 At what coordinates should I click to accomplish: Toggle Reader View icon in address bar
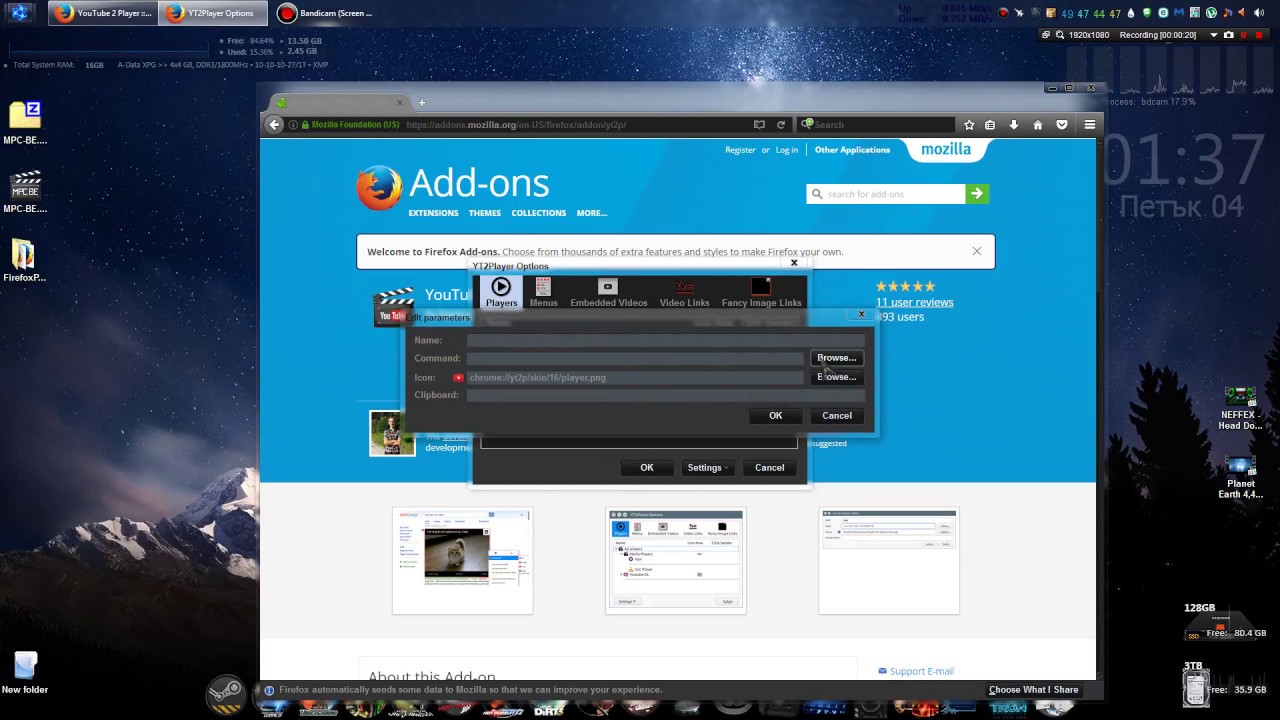coord(759,125)
